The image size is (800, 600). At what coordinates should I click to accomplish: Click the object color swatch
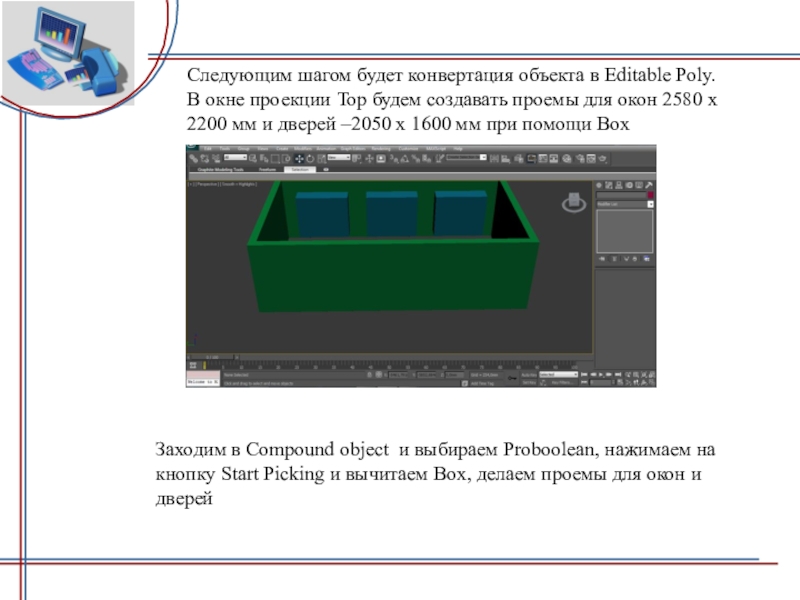(650, 194)
